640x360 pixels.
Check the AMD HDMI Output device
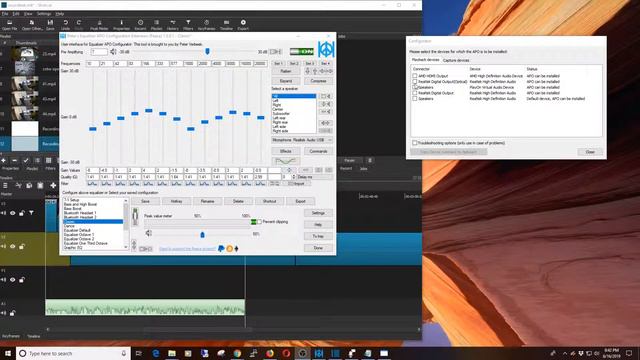(x=415, y=76)
